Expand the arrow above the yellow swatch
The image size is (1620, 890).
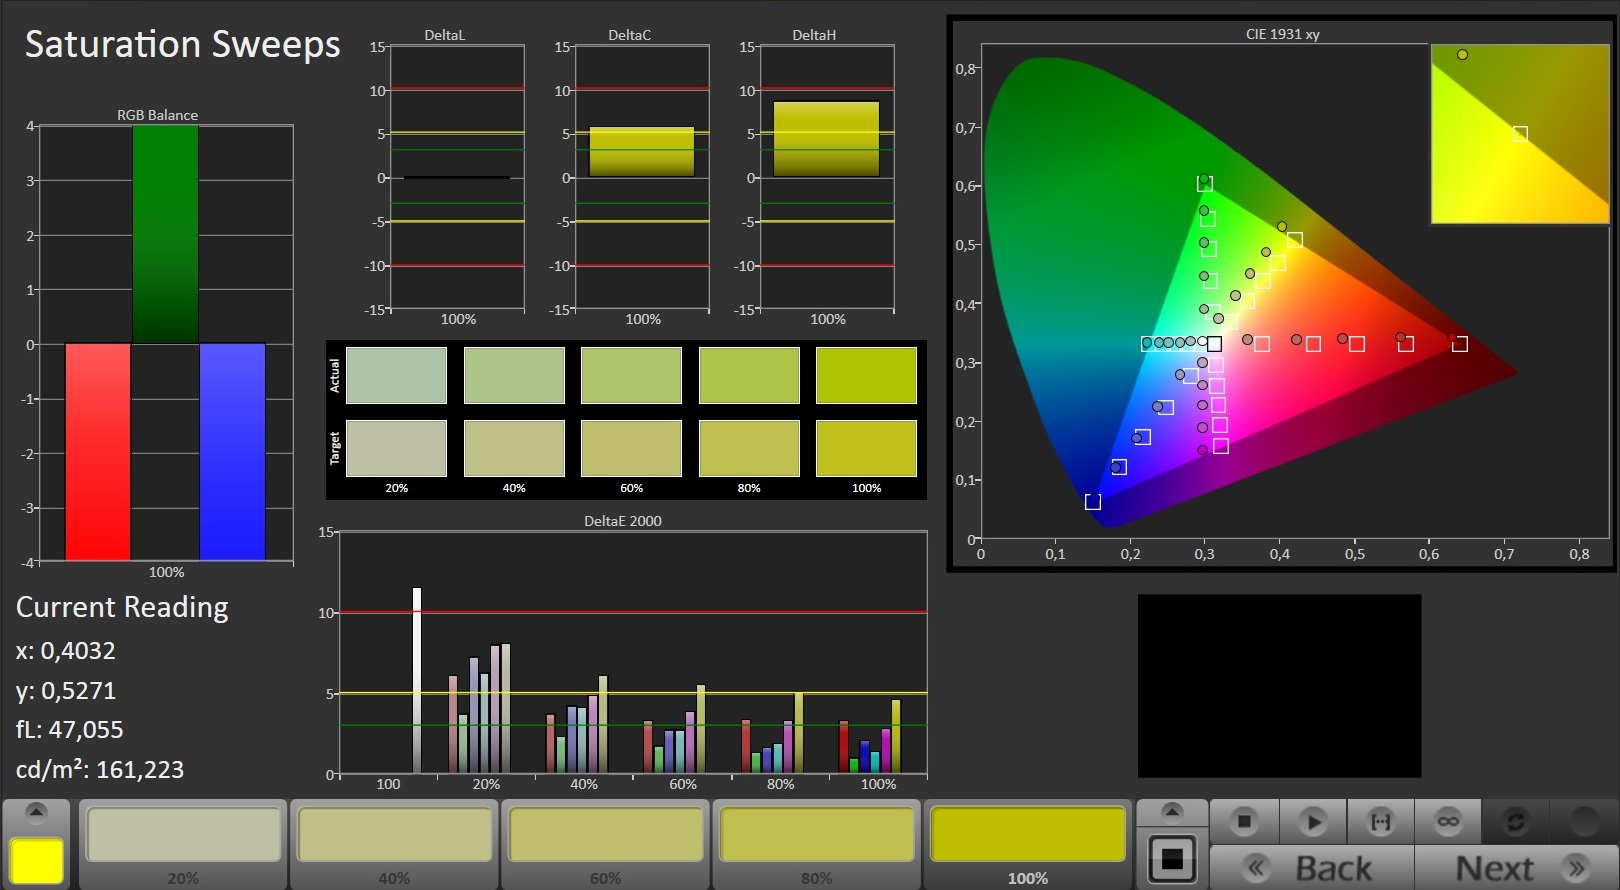pyautogui.click(x=36, y=811)
